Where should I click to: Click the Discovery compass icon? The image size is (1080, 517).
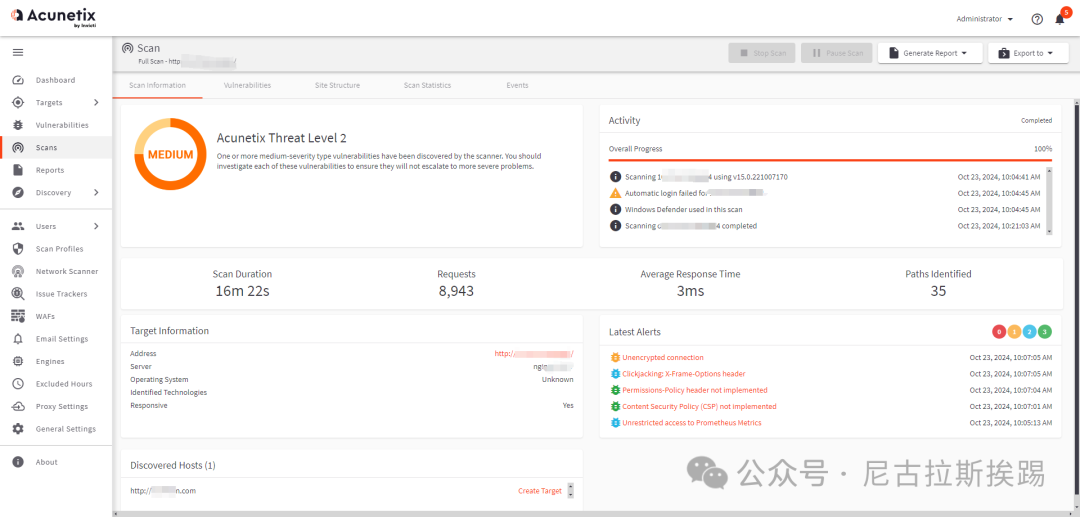[19, 193]
